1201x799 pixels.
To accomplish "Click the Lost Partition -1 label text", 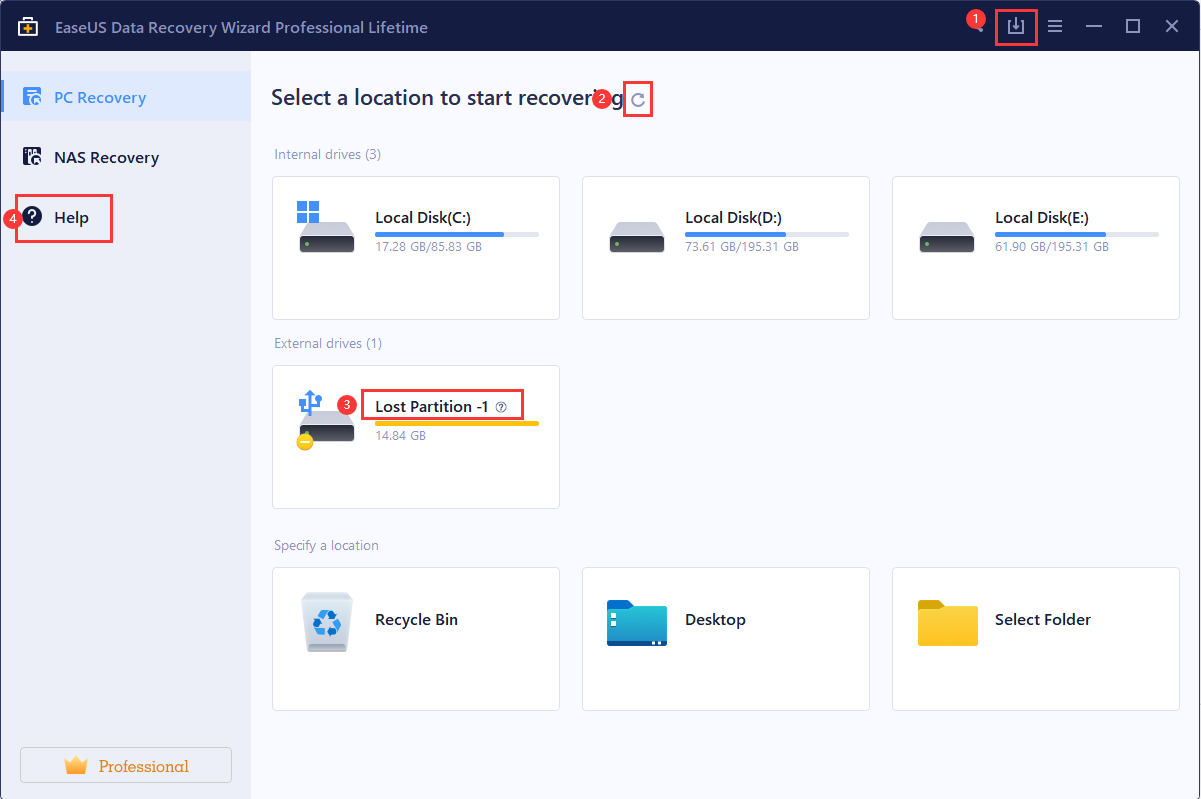I will pyautogui.click(x=431, y=406).
